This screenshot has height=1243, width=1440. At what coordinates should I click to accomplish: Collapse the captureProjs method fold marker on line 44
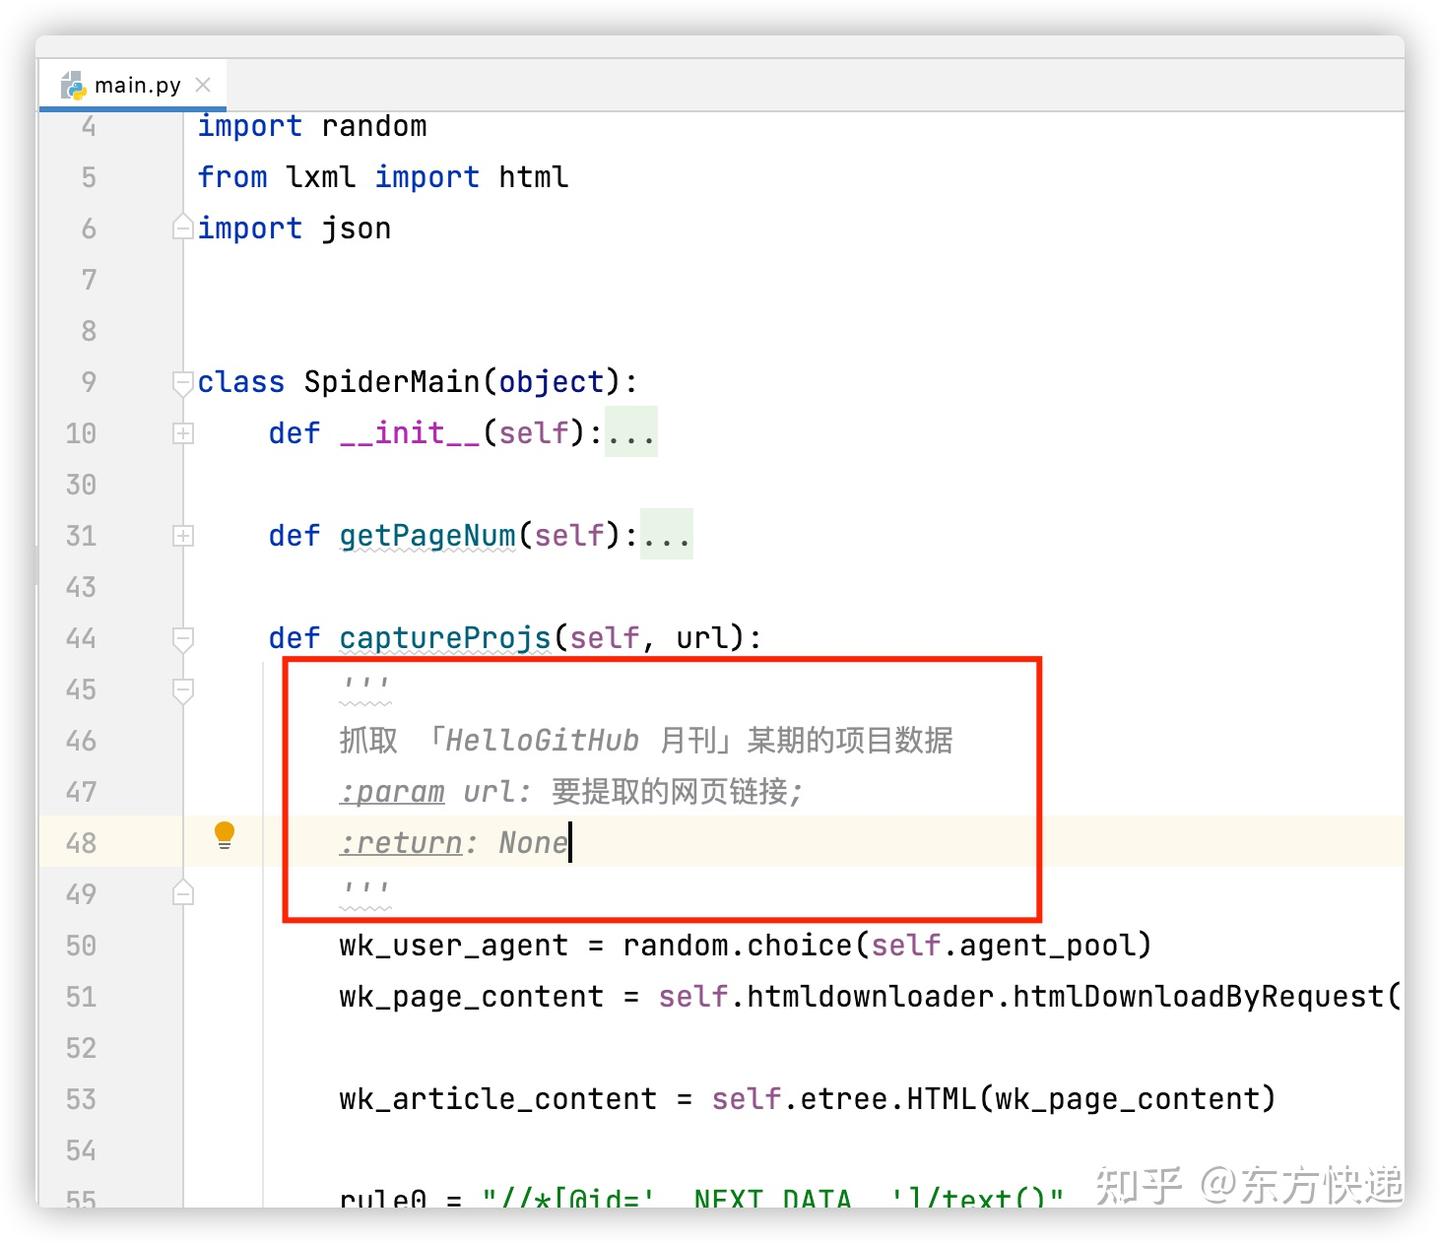[183, 639]
